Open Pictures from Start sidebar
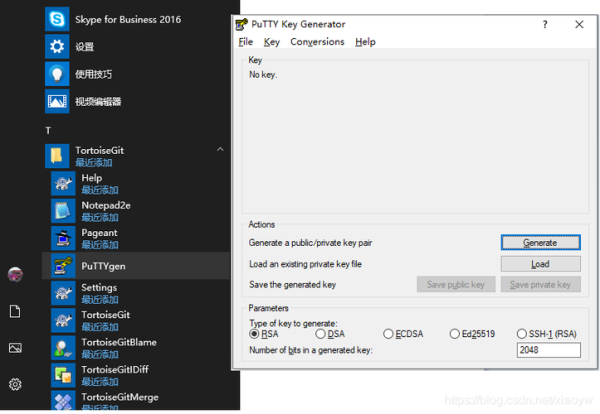 15,348
